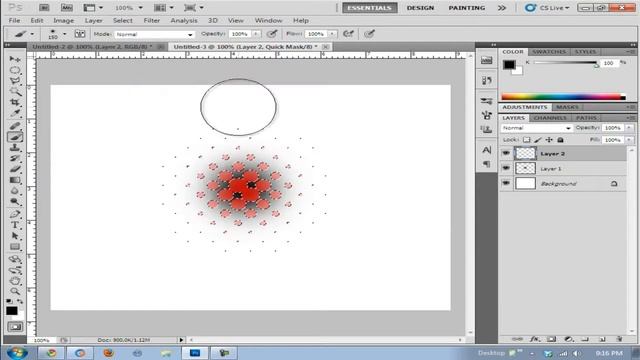
Task: Select the Eyedropper tool
Action: 15,113
